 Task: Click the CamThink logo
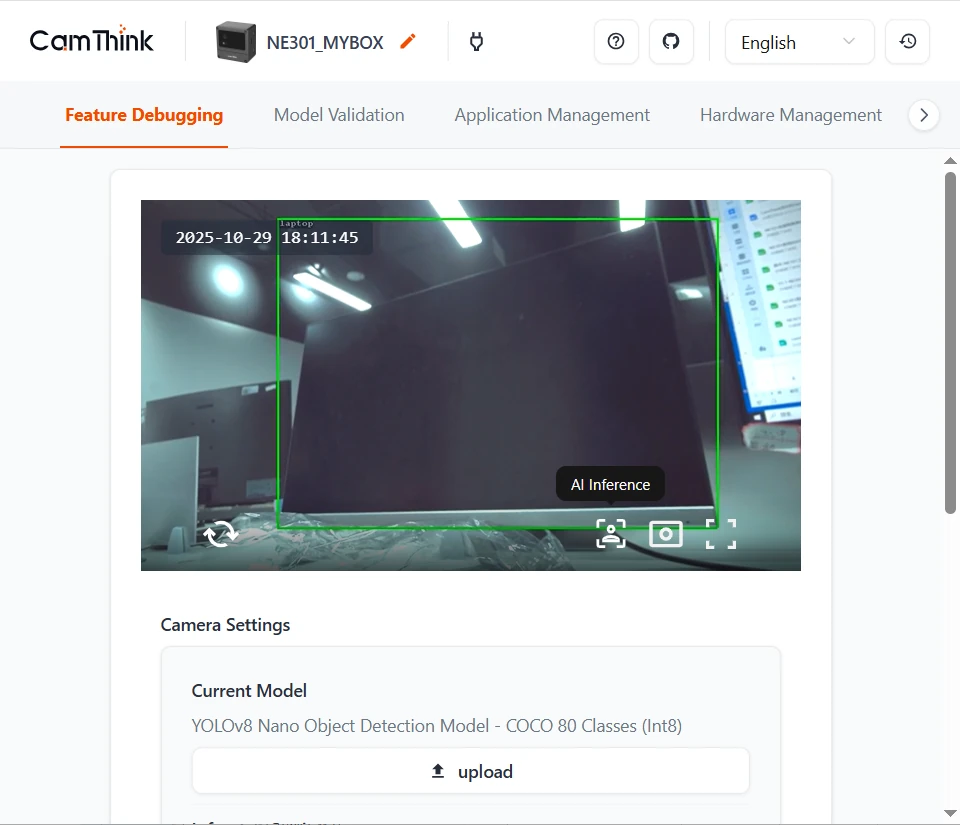coord(92,41)
